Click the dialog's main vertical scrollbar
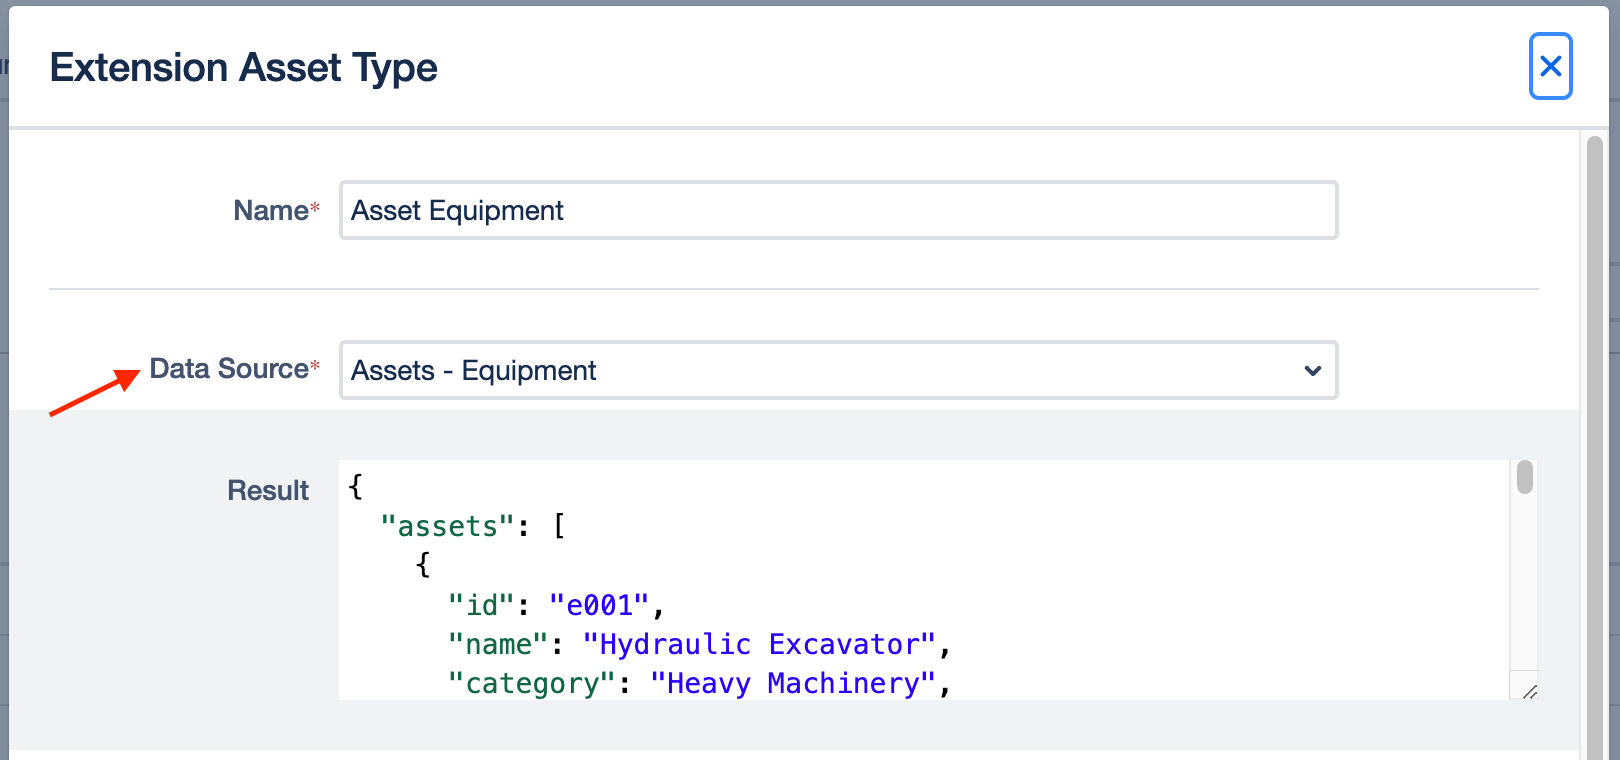The width and height of the screenshot is (1620, 760). click(1594, 440)
